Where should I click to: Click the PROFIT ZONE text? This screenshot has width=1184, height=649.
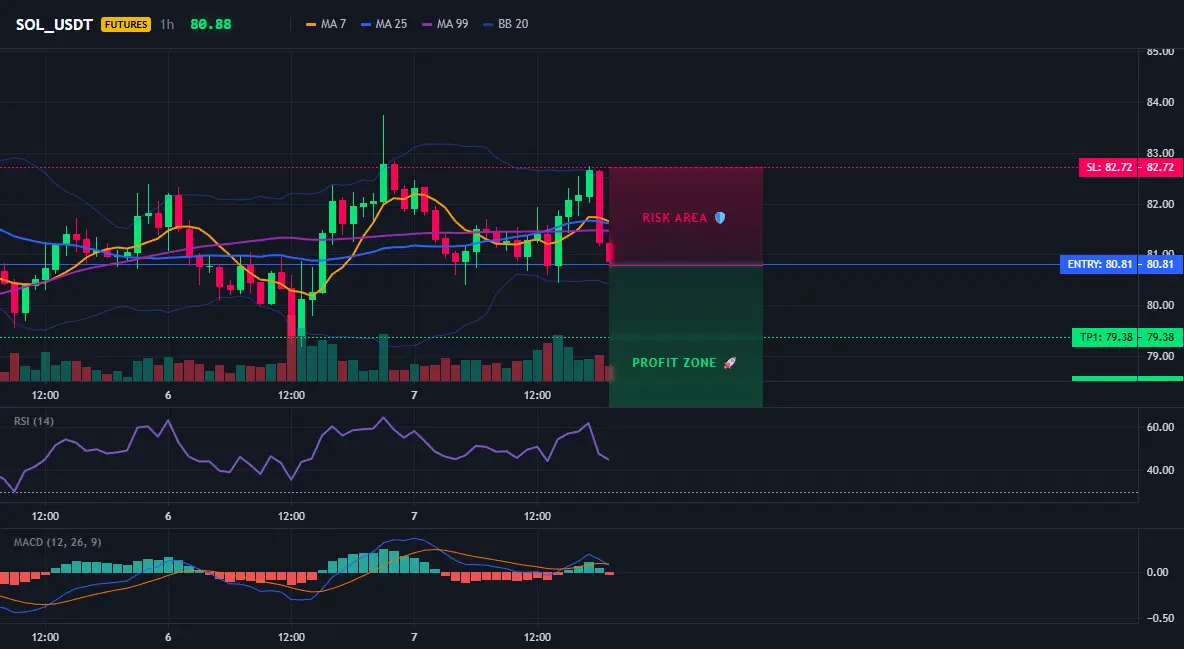pyautogui.click(x=674, y=363)
